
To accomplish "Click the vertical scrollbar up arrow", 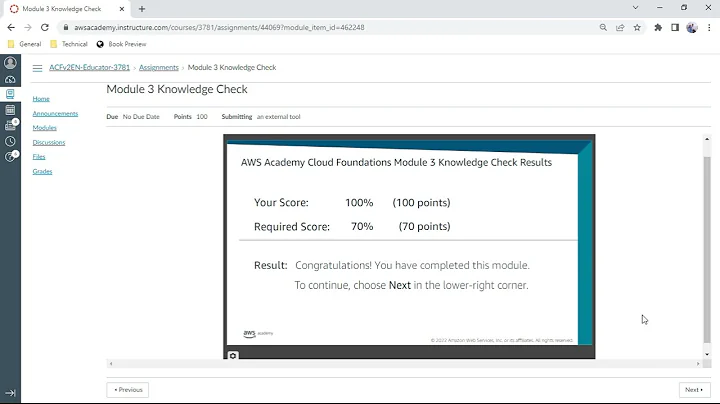I will tap(707, 139).
